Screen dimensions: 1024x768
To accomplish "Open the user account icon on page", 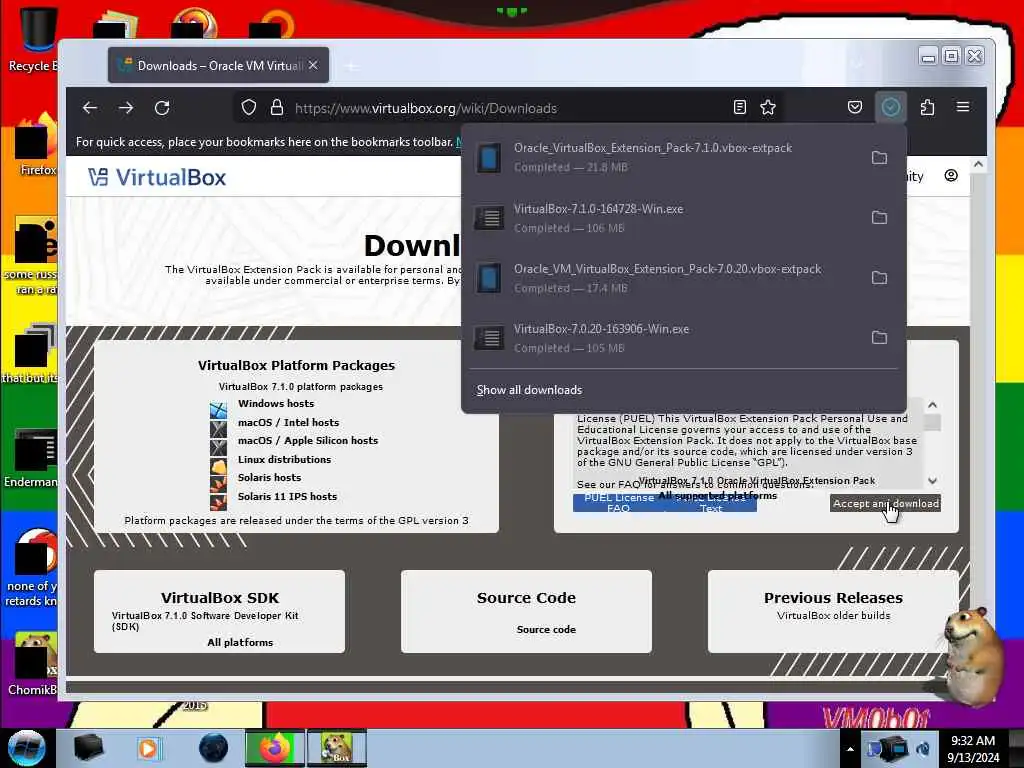I will [951, 176].
